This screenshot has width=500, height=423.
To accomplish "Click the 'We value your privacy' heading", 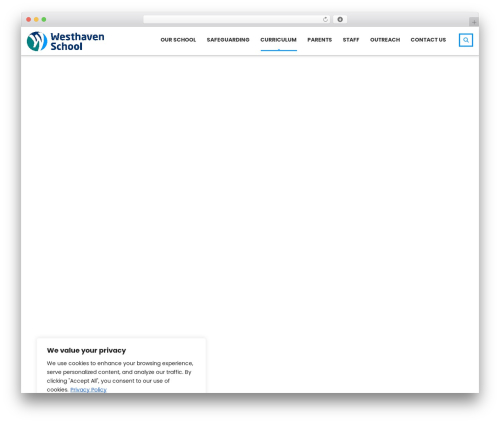I will coord(86,350).
